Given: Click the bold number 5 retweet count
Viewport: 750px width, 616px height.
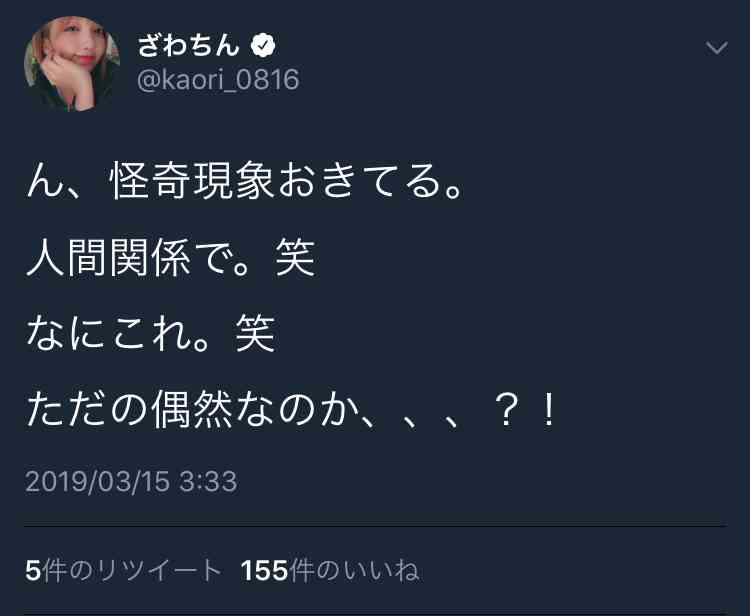Looking at the screenshot, I should click(33, 571).
